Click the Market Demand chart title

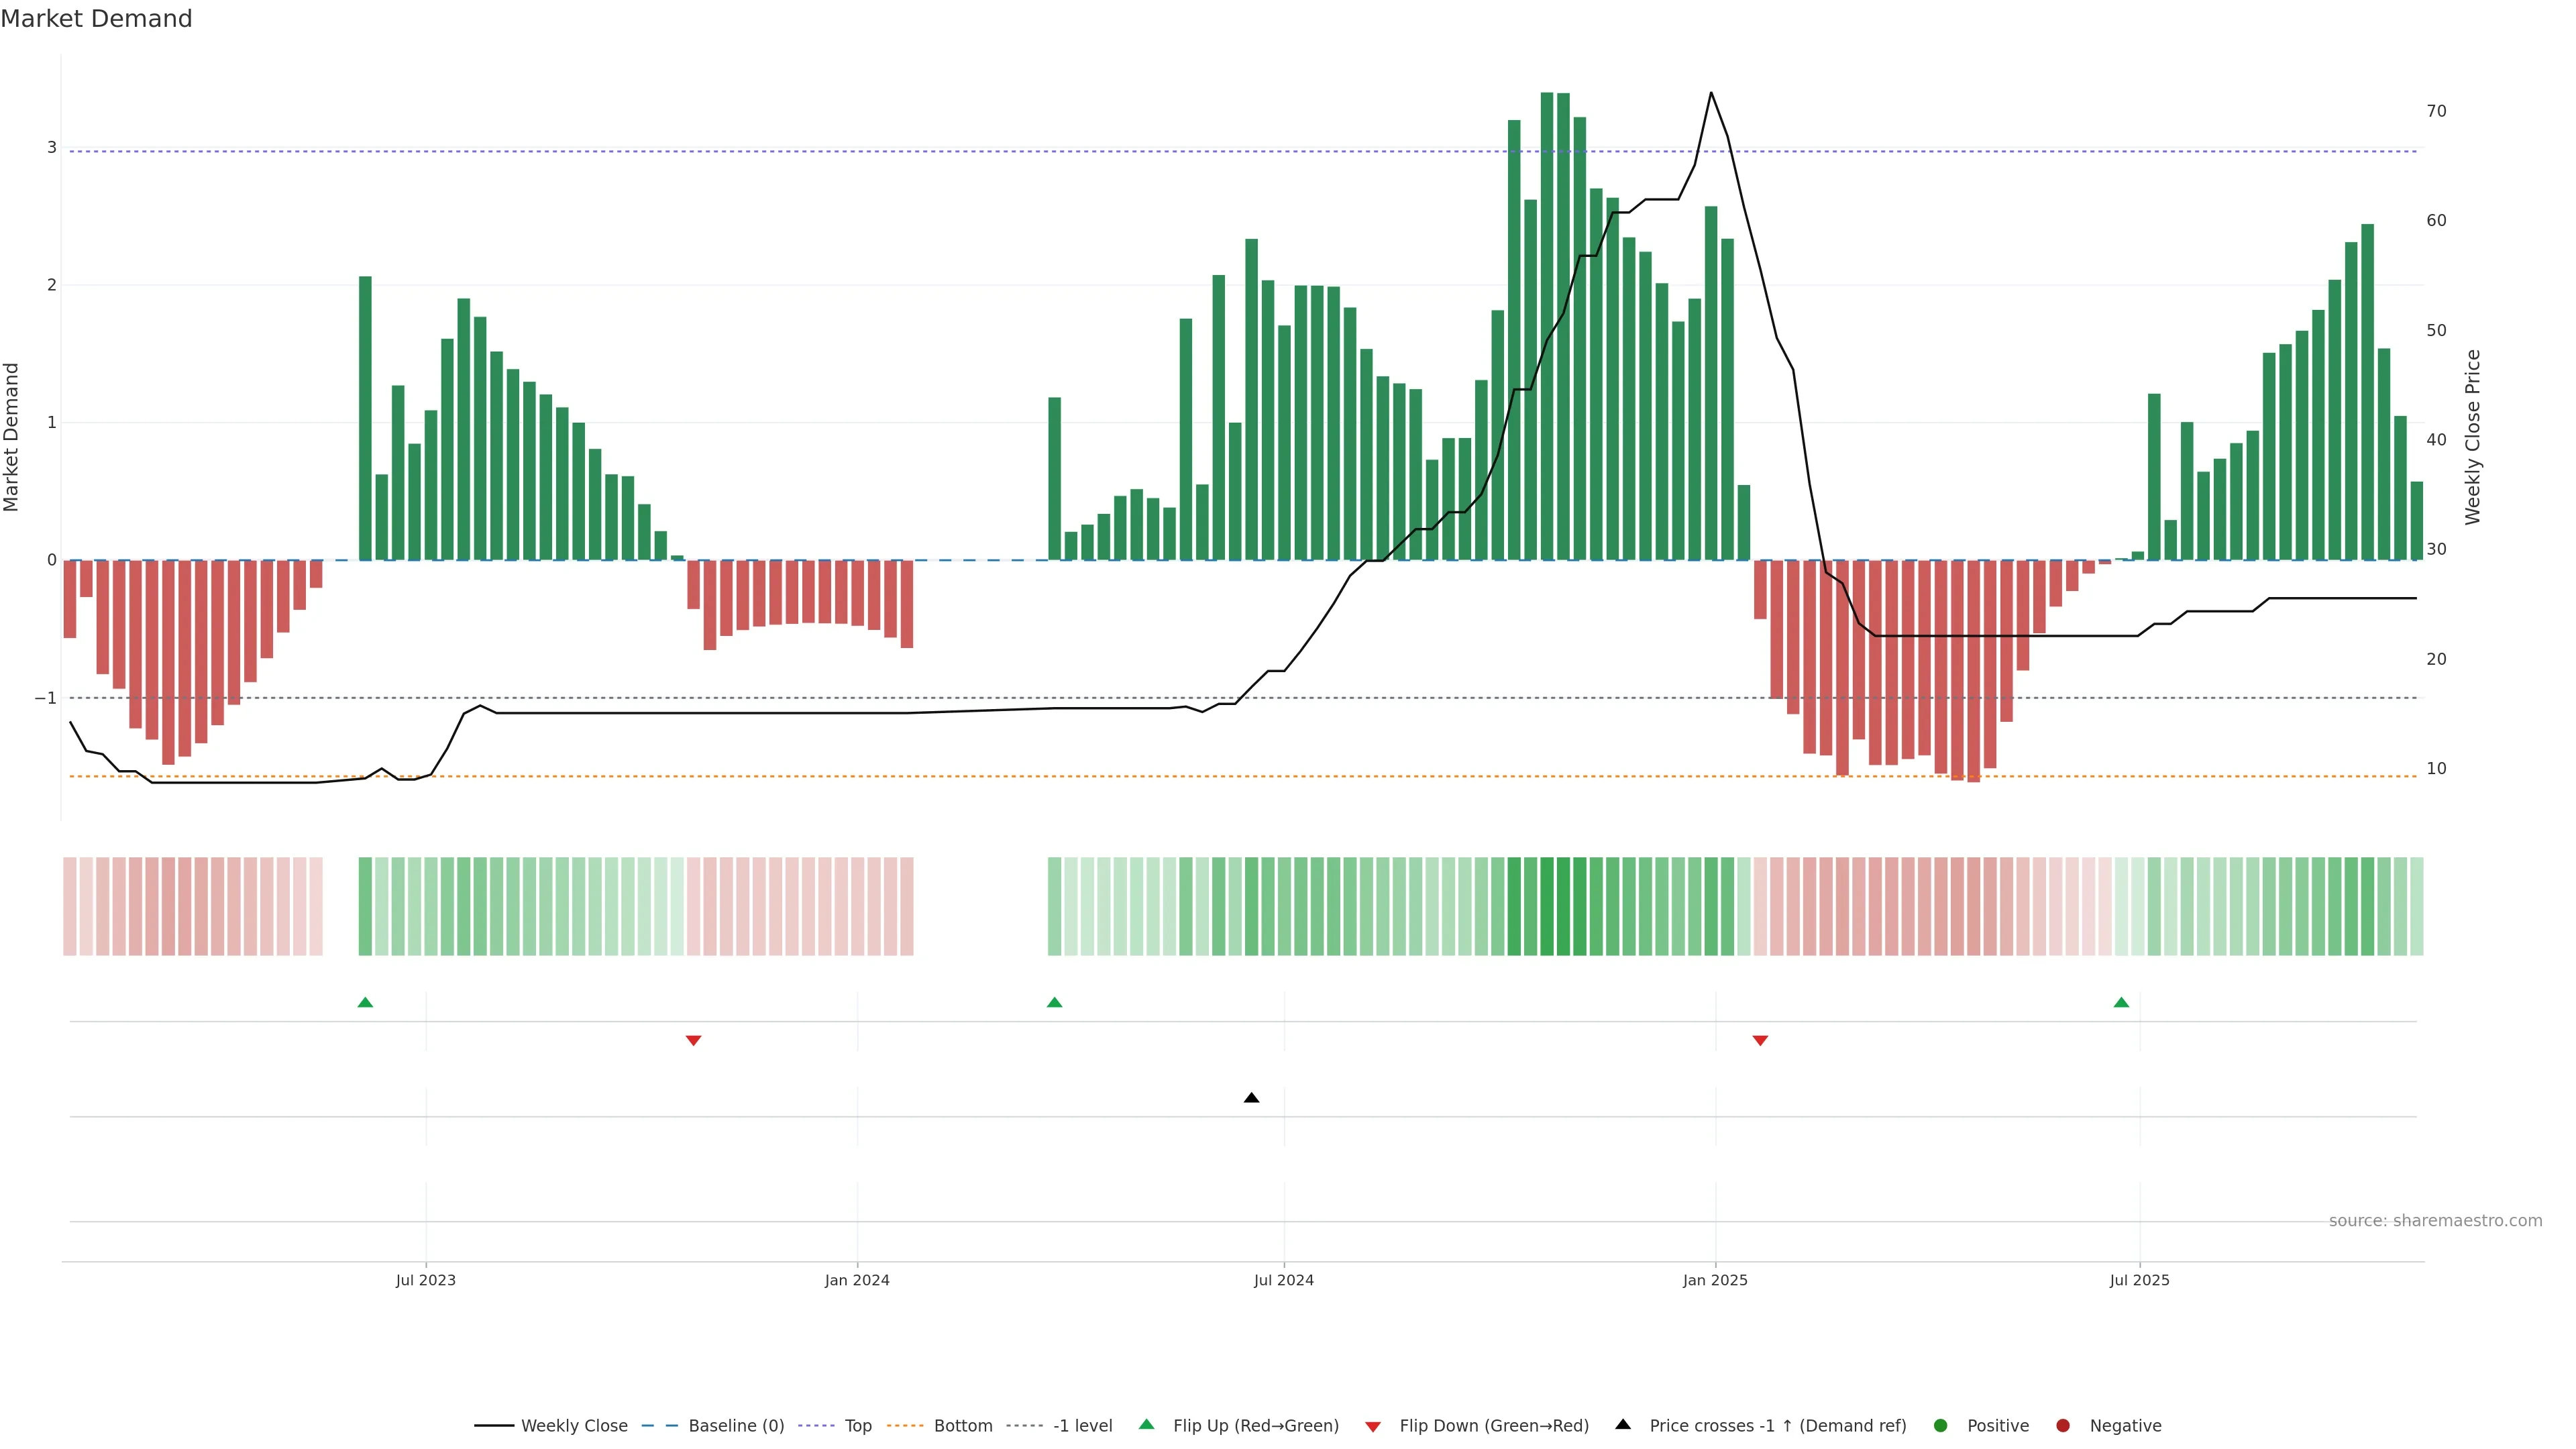pos(96,19)
